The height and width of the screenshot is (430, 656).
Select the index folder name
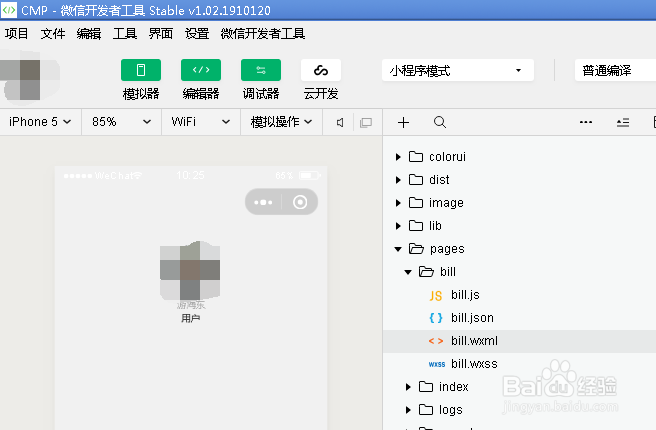point(454,387)
